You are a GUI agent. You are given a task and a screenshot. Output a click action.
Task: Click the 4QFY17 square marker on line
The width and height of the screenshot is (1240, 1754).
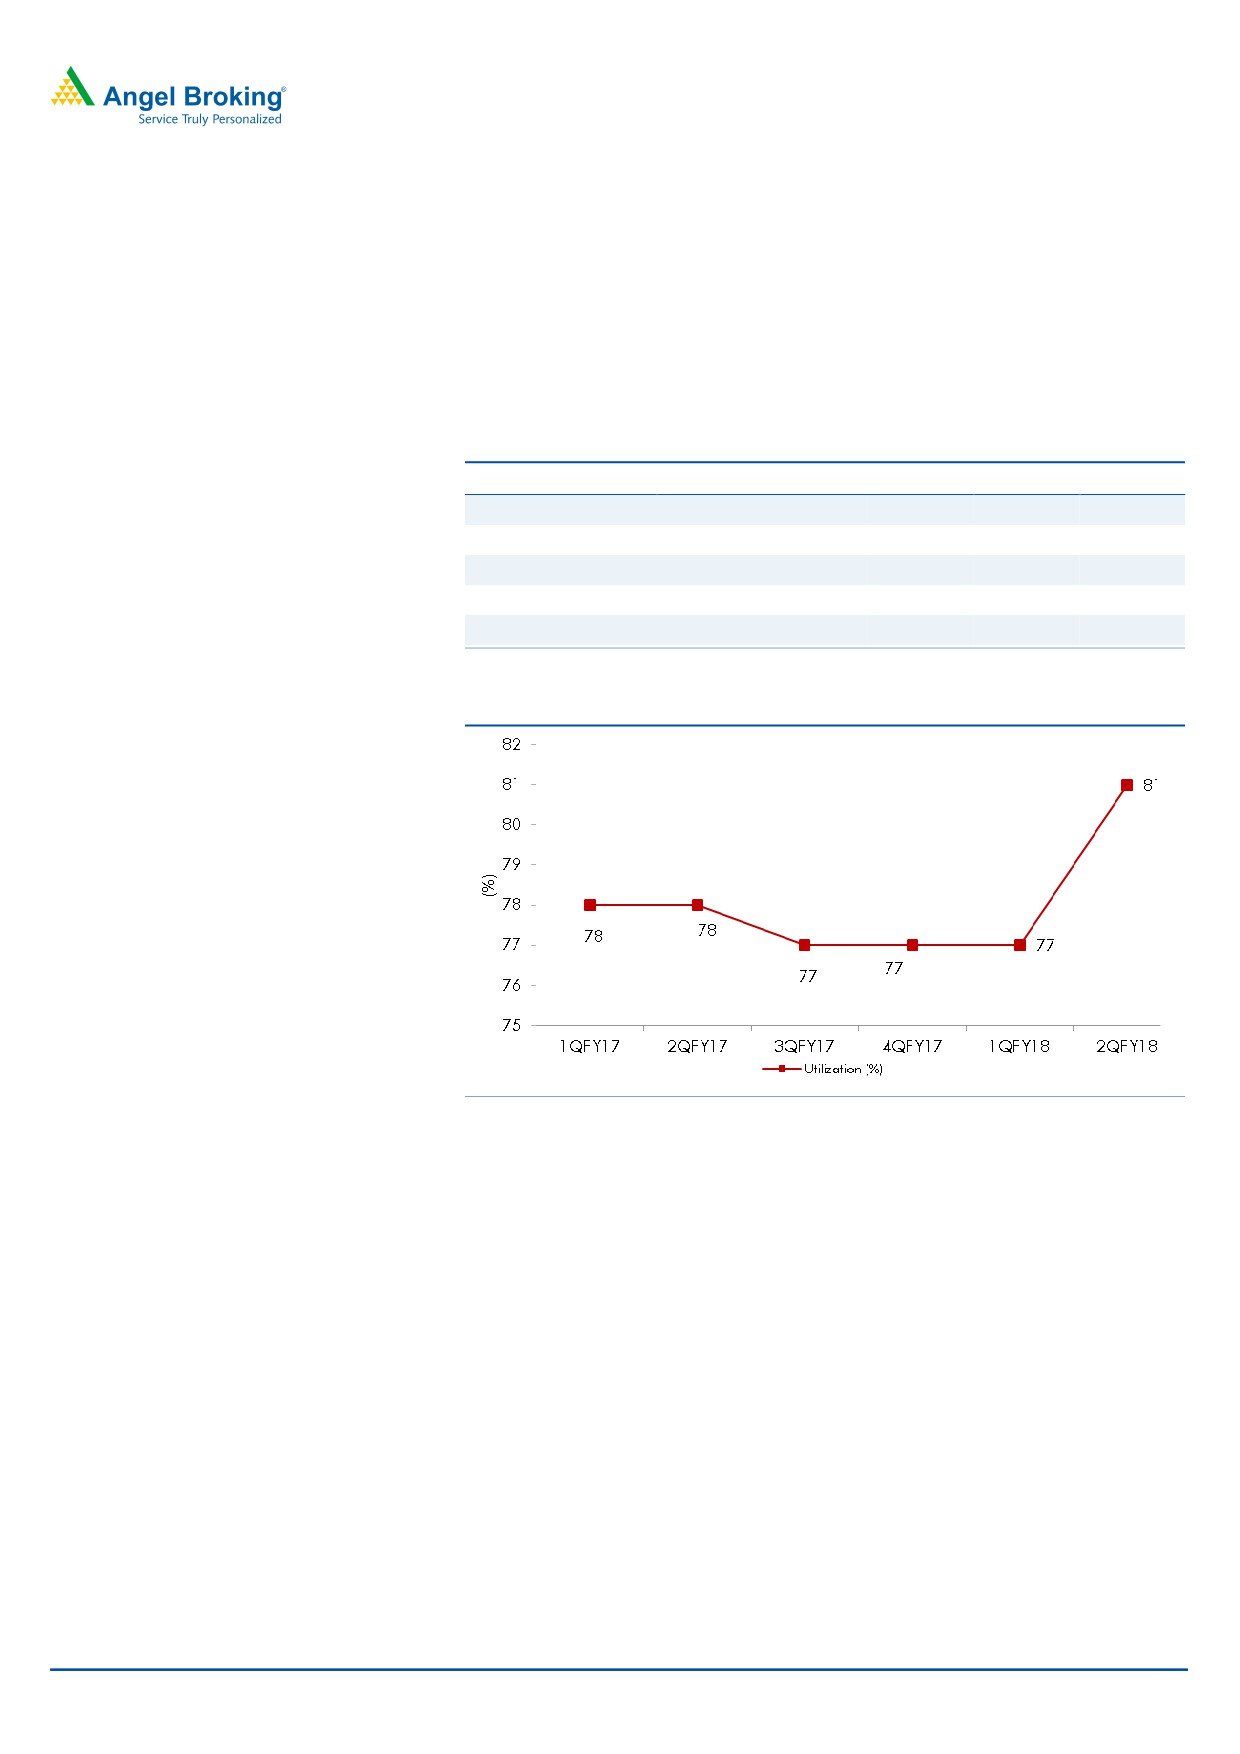pos(912,945)
